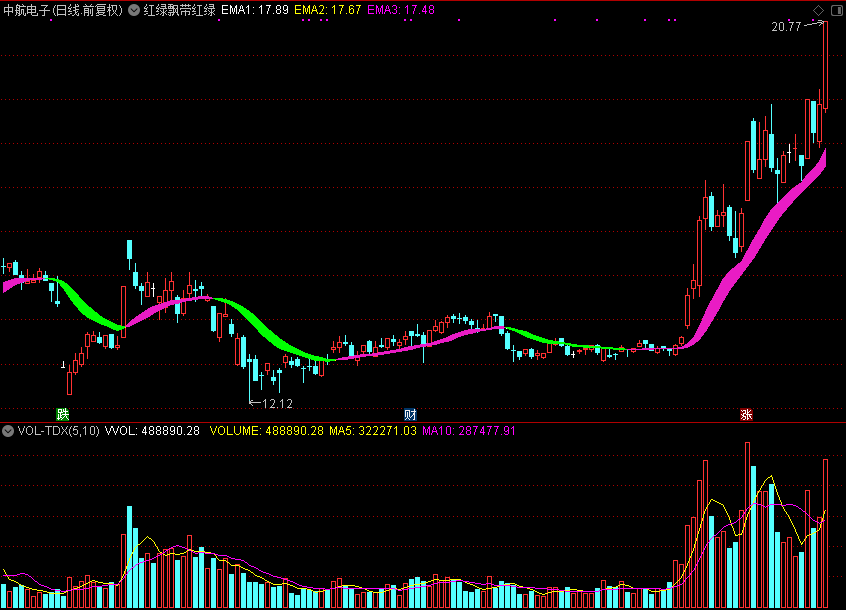Click the EMA2: 17.67 value
The height and width of the screenshot is (610, 846).
tap(328, 10)
